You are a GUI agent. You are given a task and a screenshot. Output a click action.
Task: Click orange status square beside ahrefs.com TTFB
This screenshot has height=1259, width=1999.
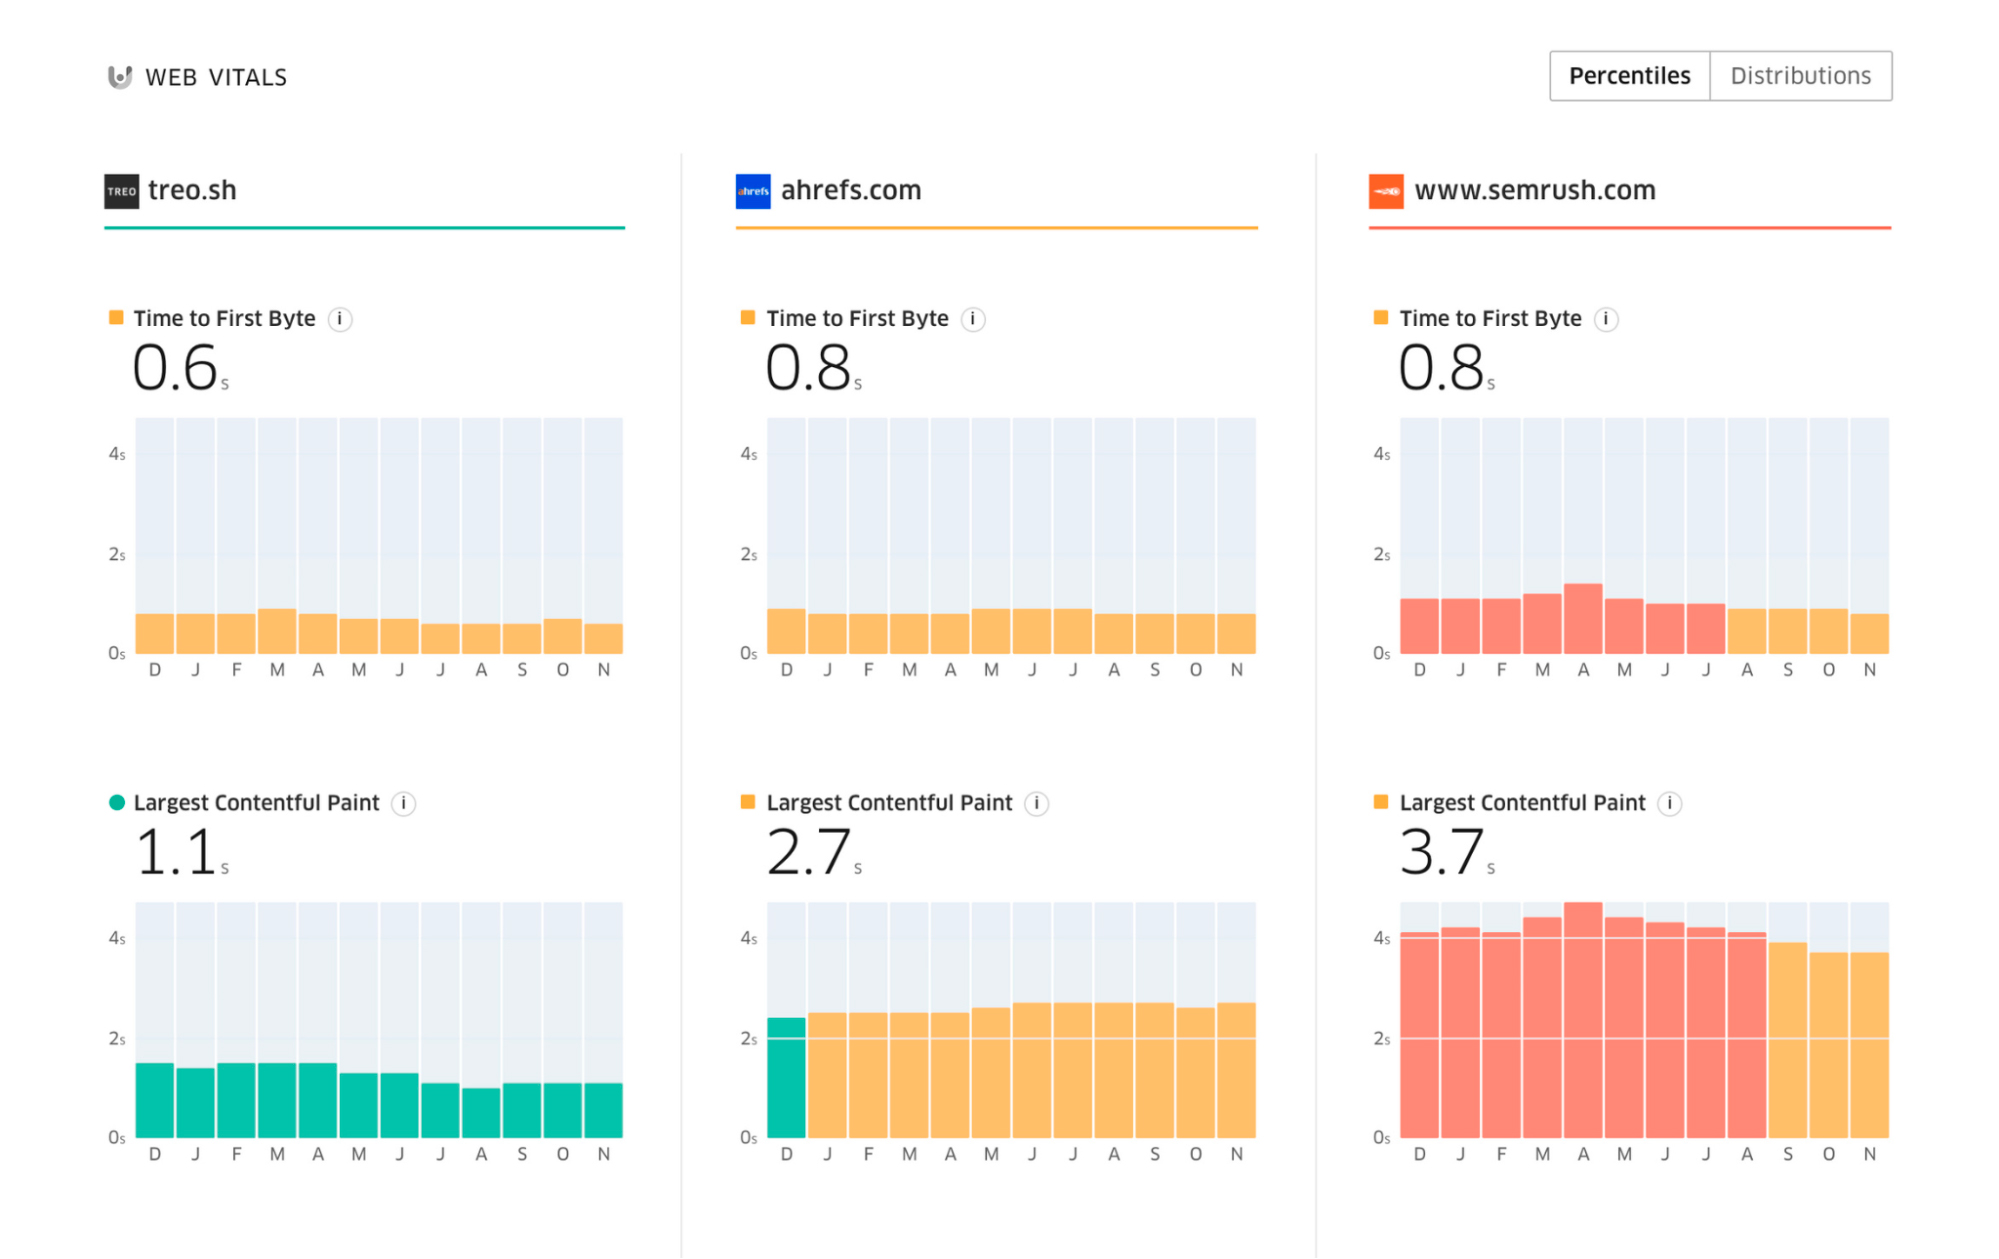click(748, 318)
